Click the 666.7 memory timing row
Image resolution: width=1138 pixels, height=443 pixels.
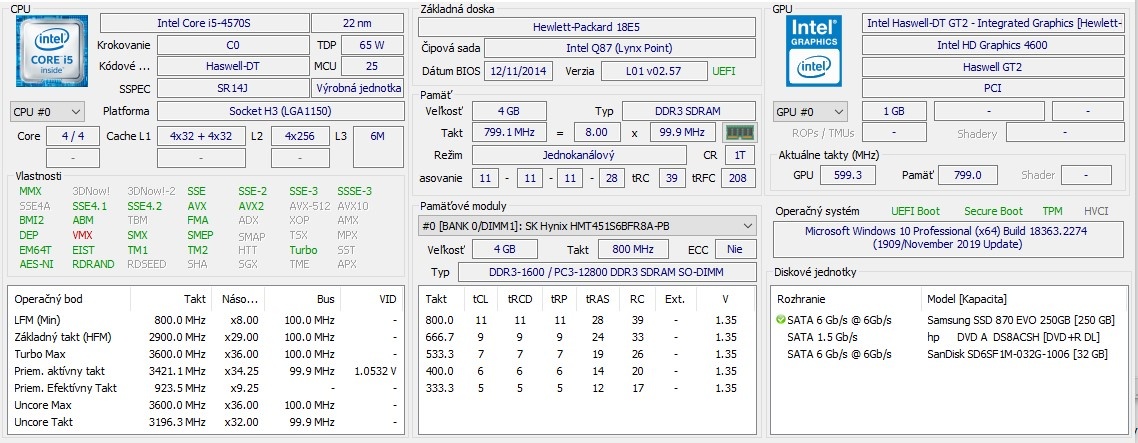(587, 337)
